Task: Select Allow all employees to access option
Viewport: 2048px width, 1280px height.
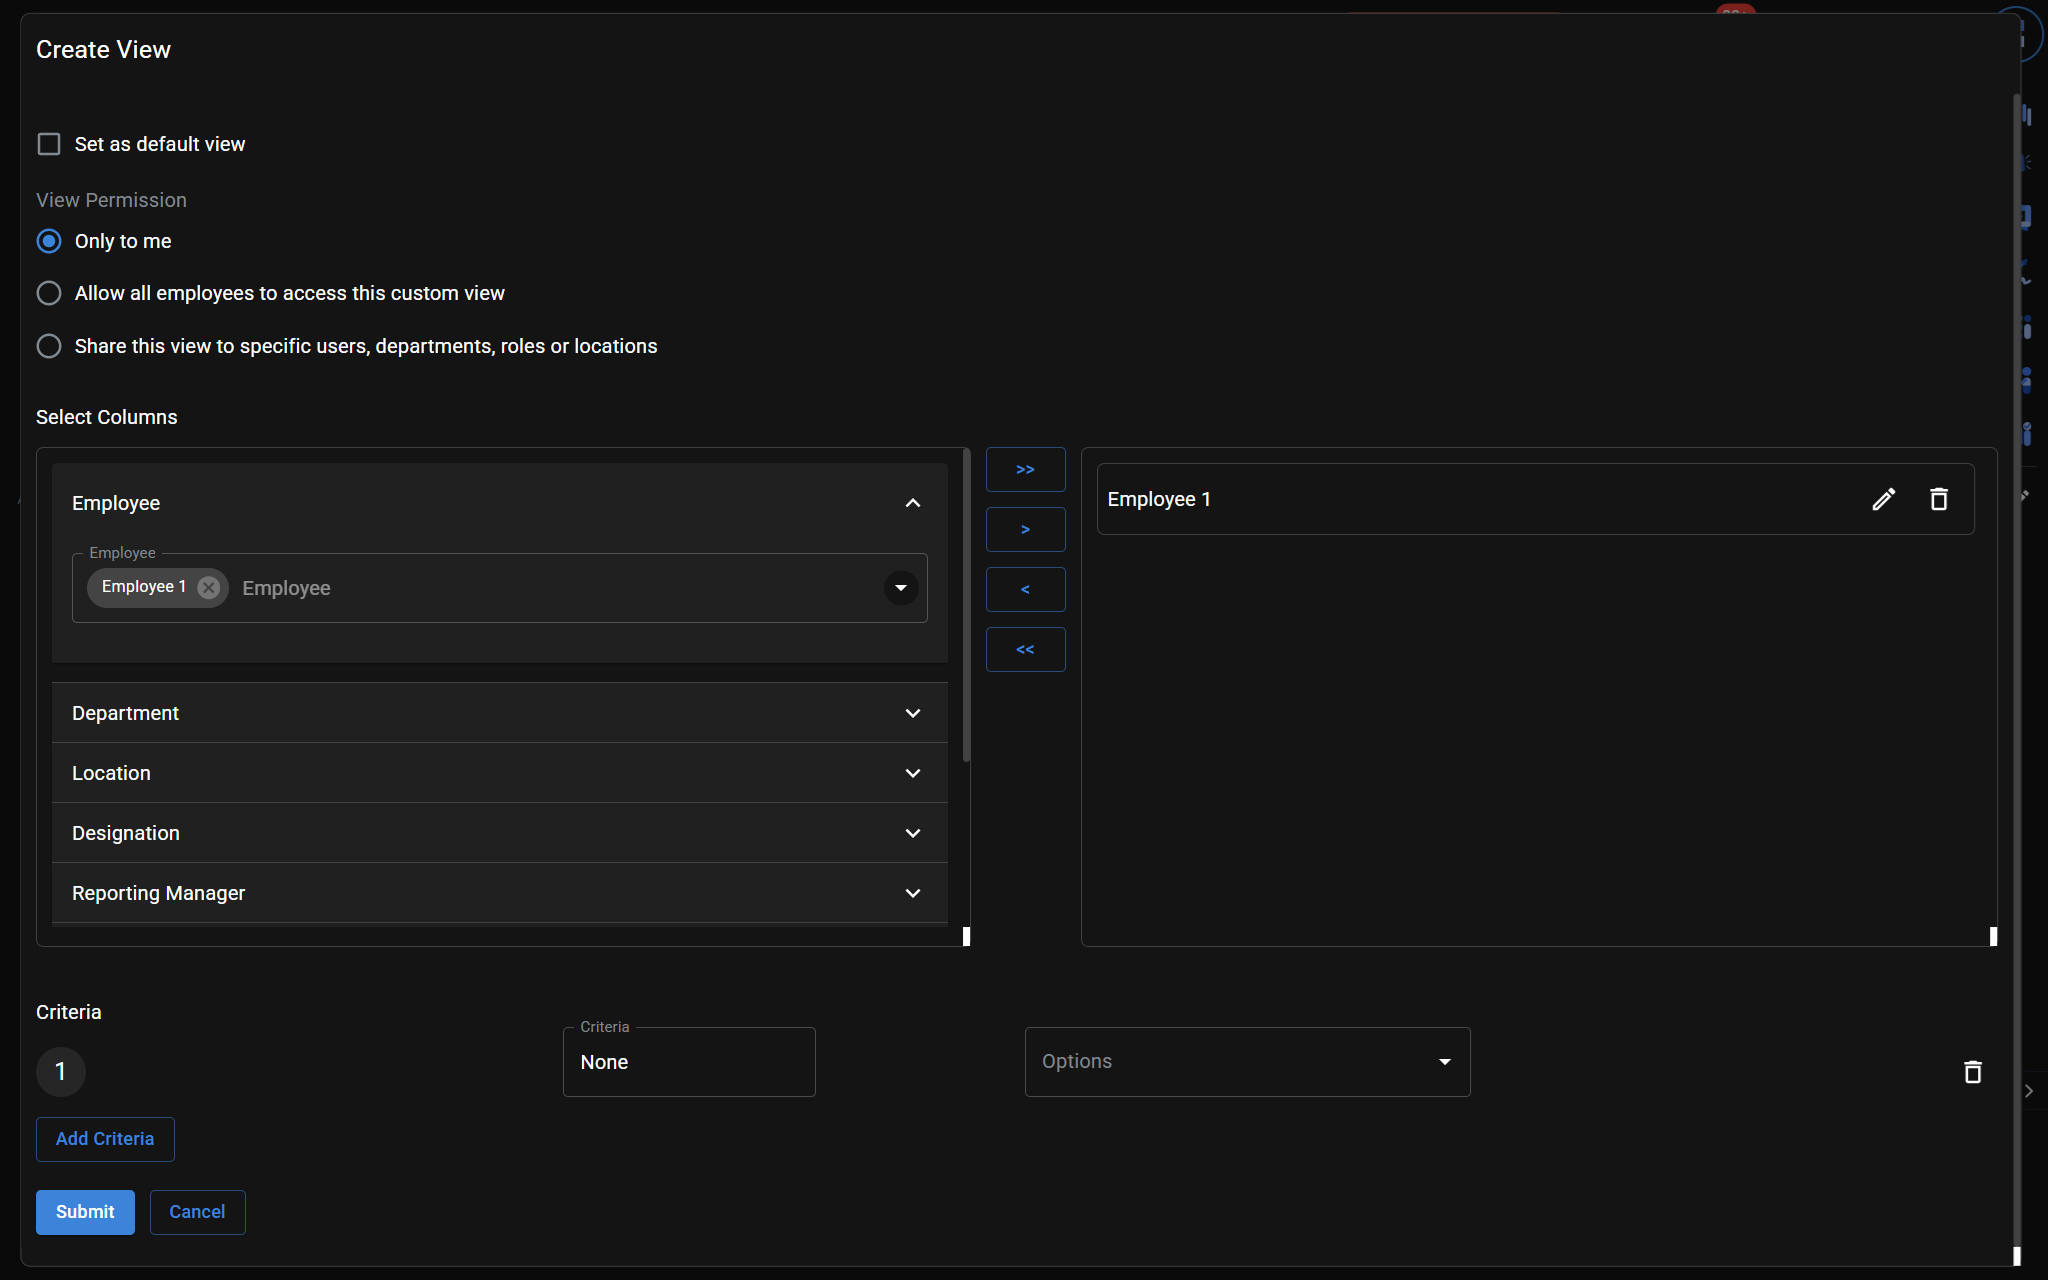Action: 49,293
